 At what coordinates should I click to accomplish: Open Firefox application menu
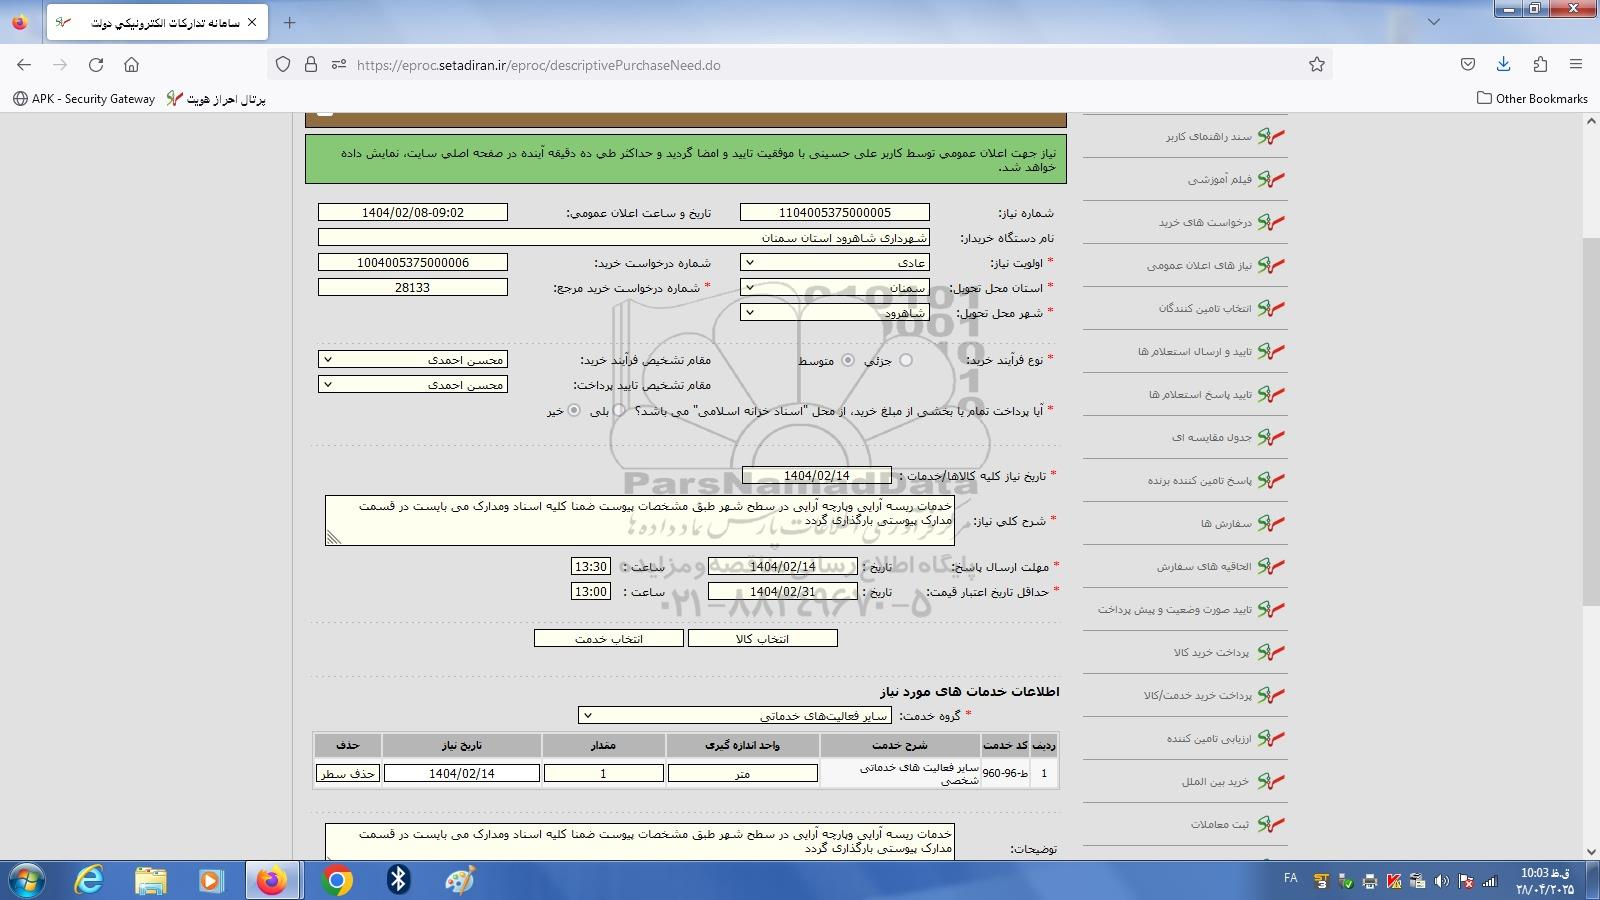1576,65
